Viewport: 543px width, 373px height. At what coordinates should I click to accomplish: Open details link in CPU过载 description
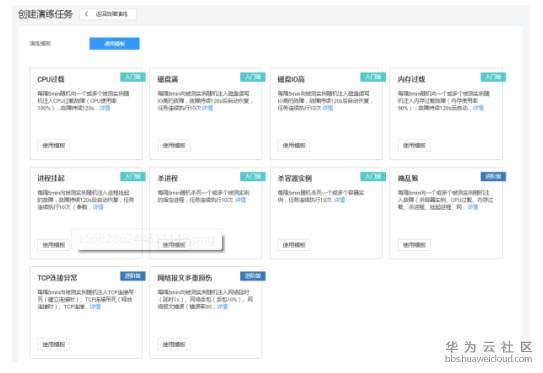pos(105,108)
